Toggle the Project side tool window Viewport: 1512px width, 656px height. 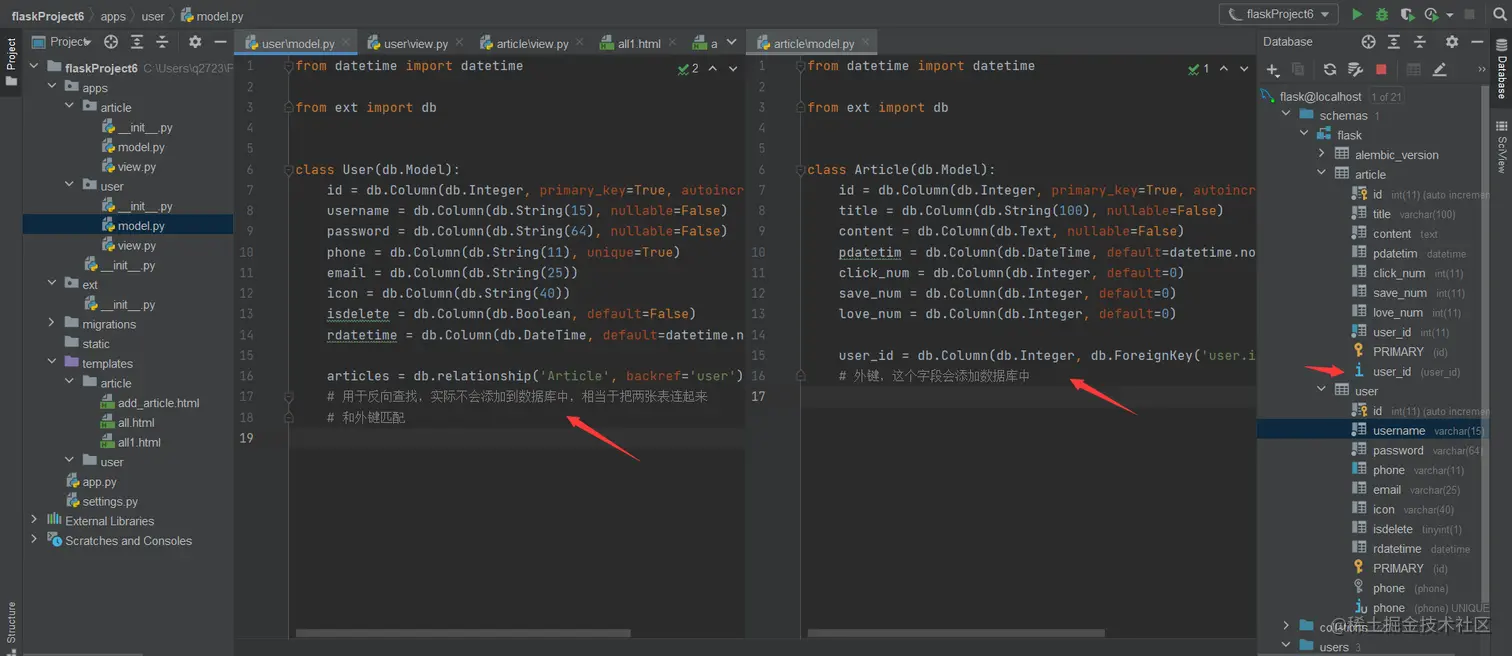click(11, 62)
